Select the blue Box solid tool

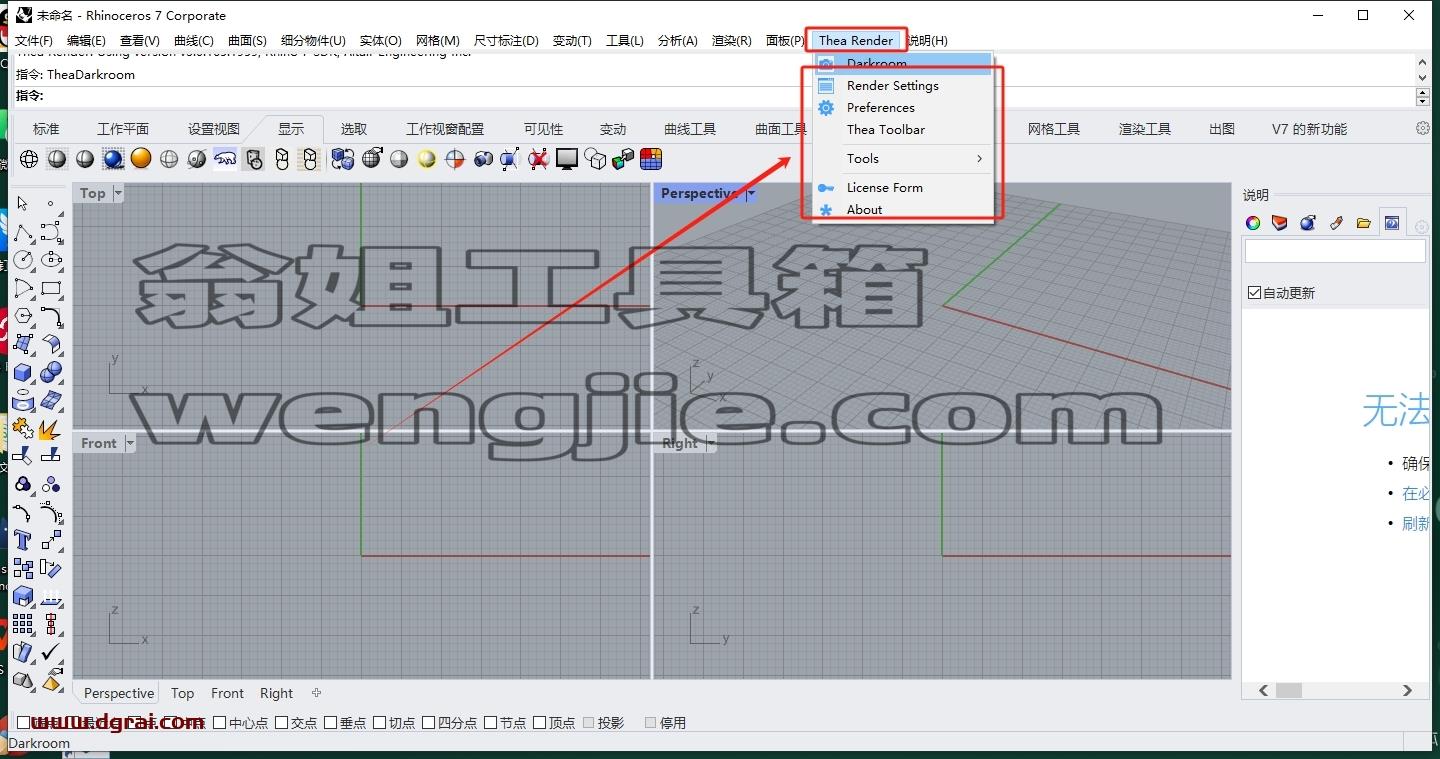tap(23, 372)
